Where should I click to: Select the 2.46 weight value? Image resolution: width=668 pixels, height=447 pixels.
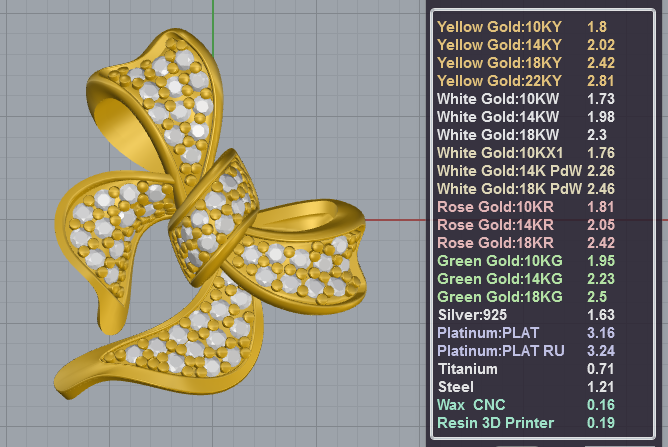pyautogui.click(x=601, y=189)
